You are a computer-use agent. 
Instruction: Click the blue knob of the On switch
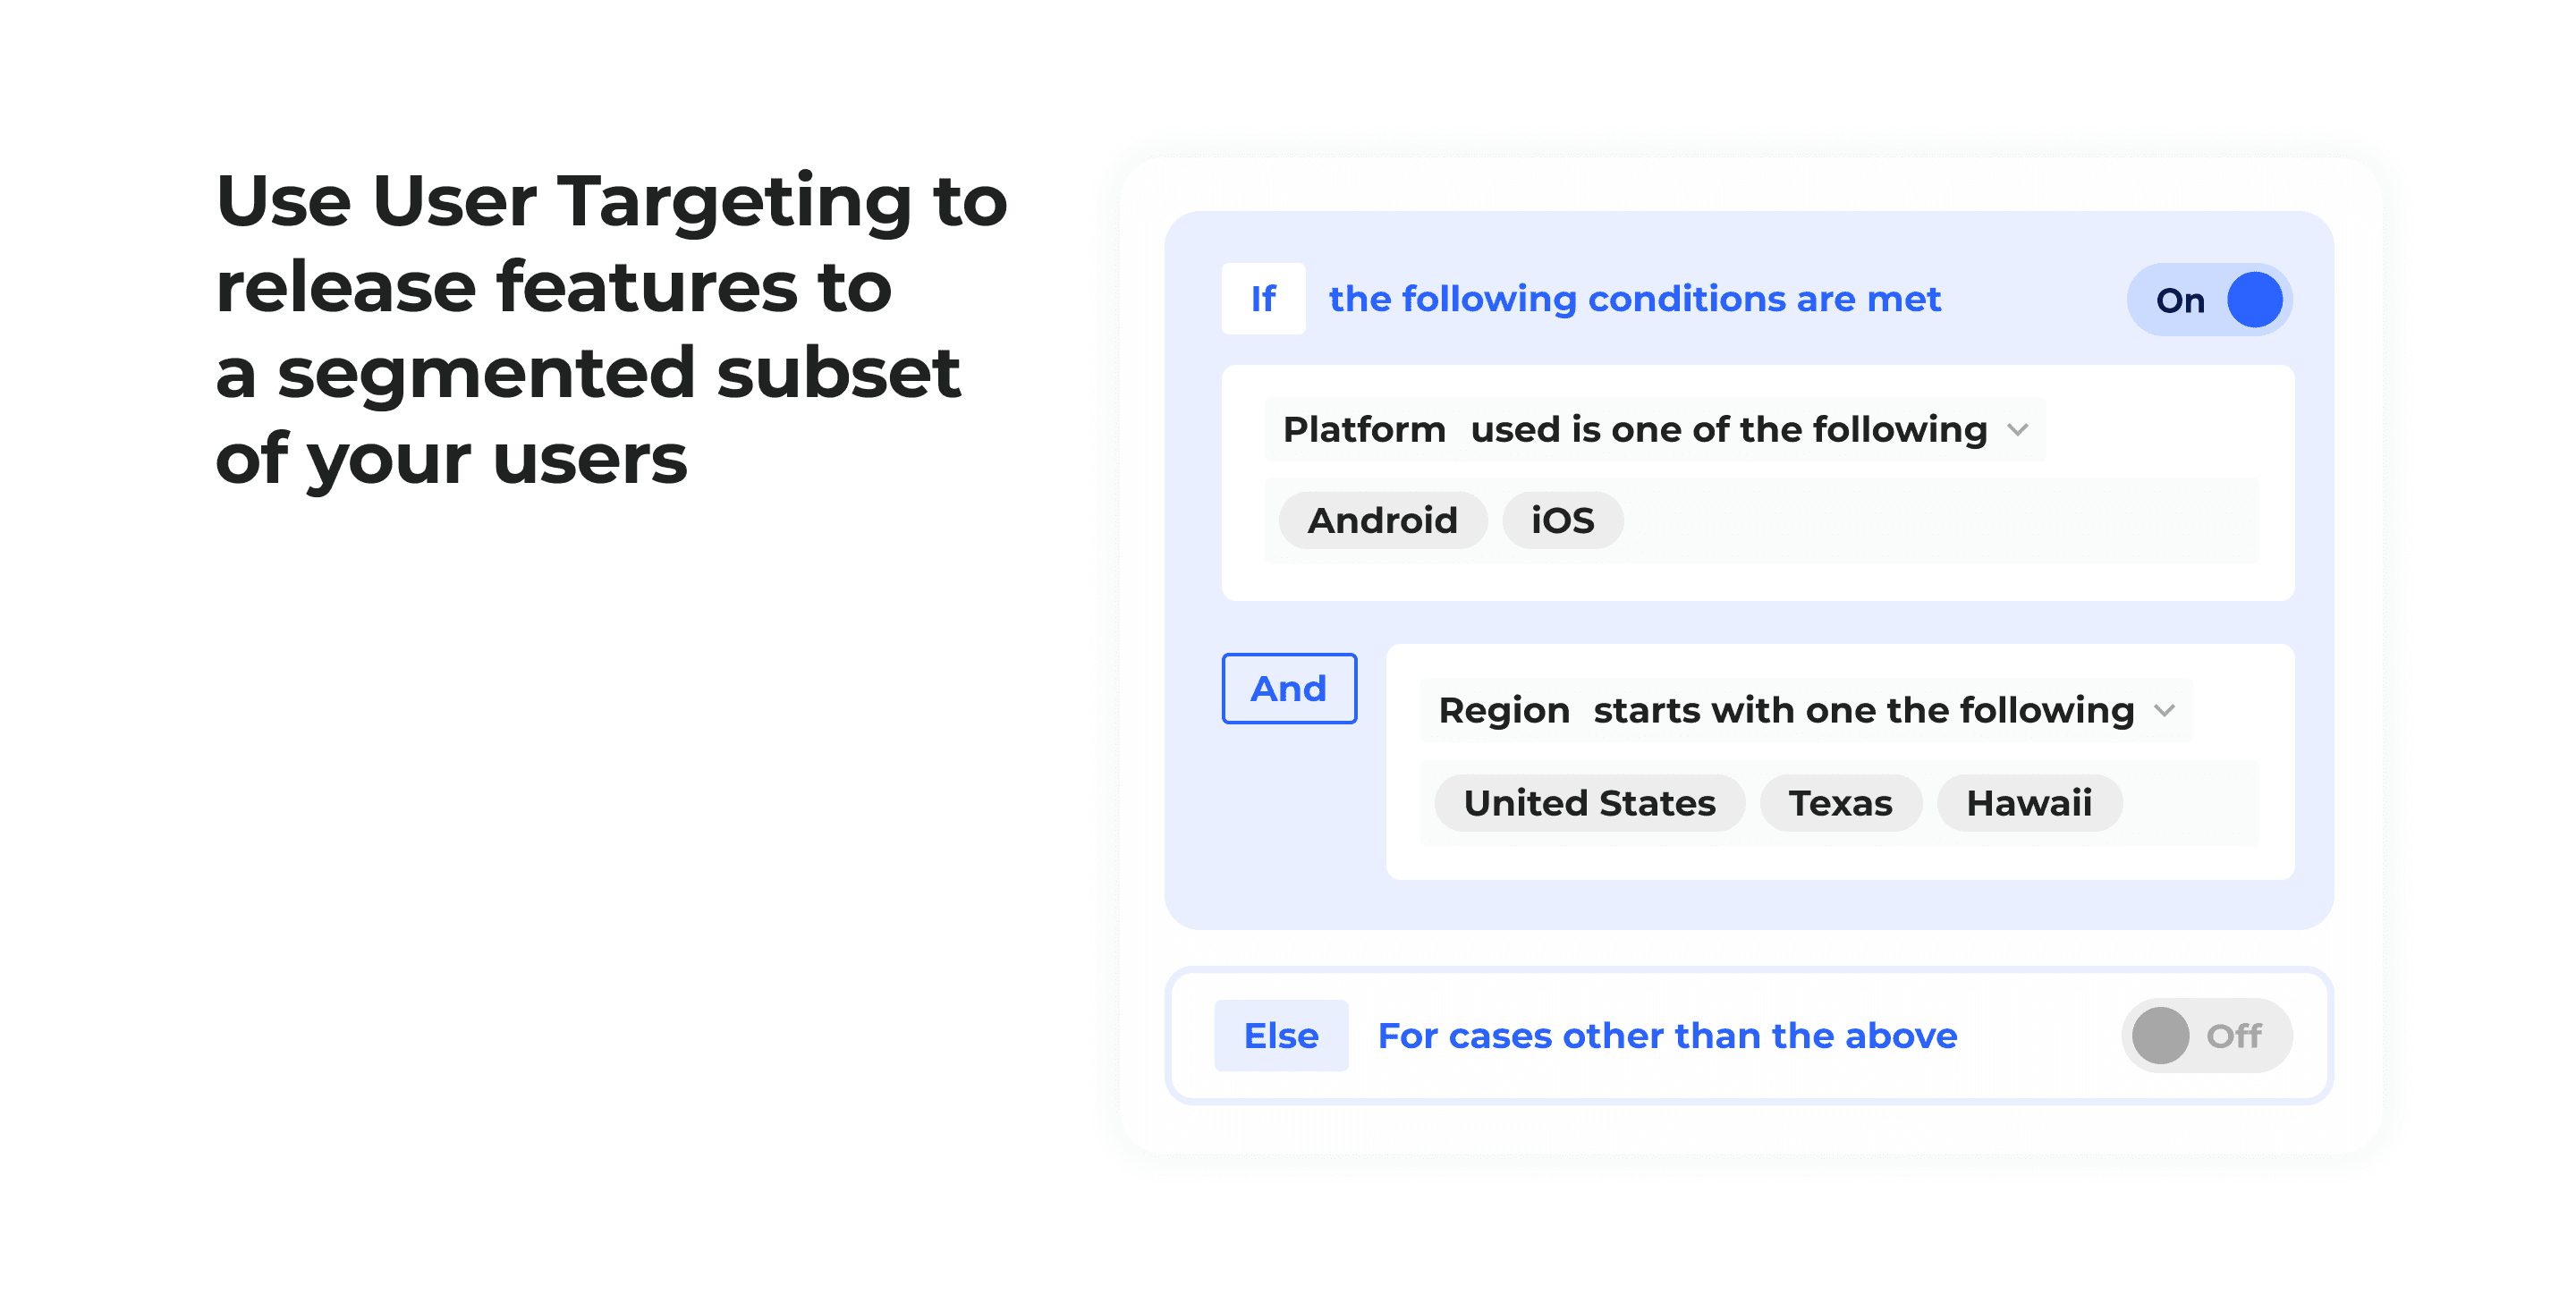click(2254, 300)
